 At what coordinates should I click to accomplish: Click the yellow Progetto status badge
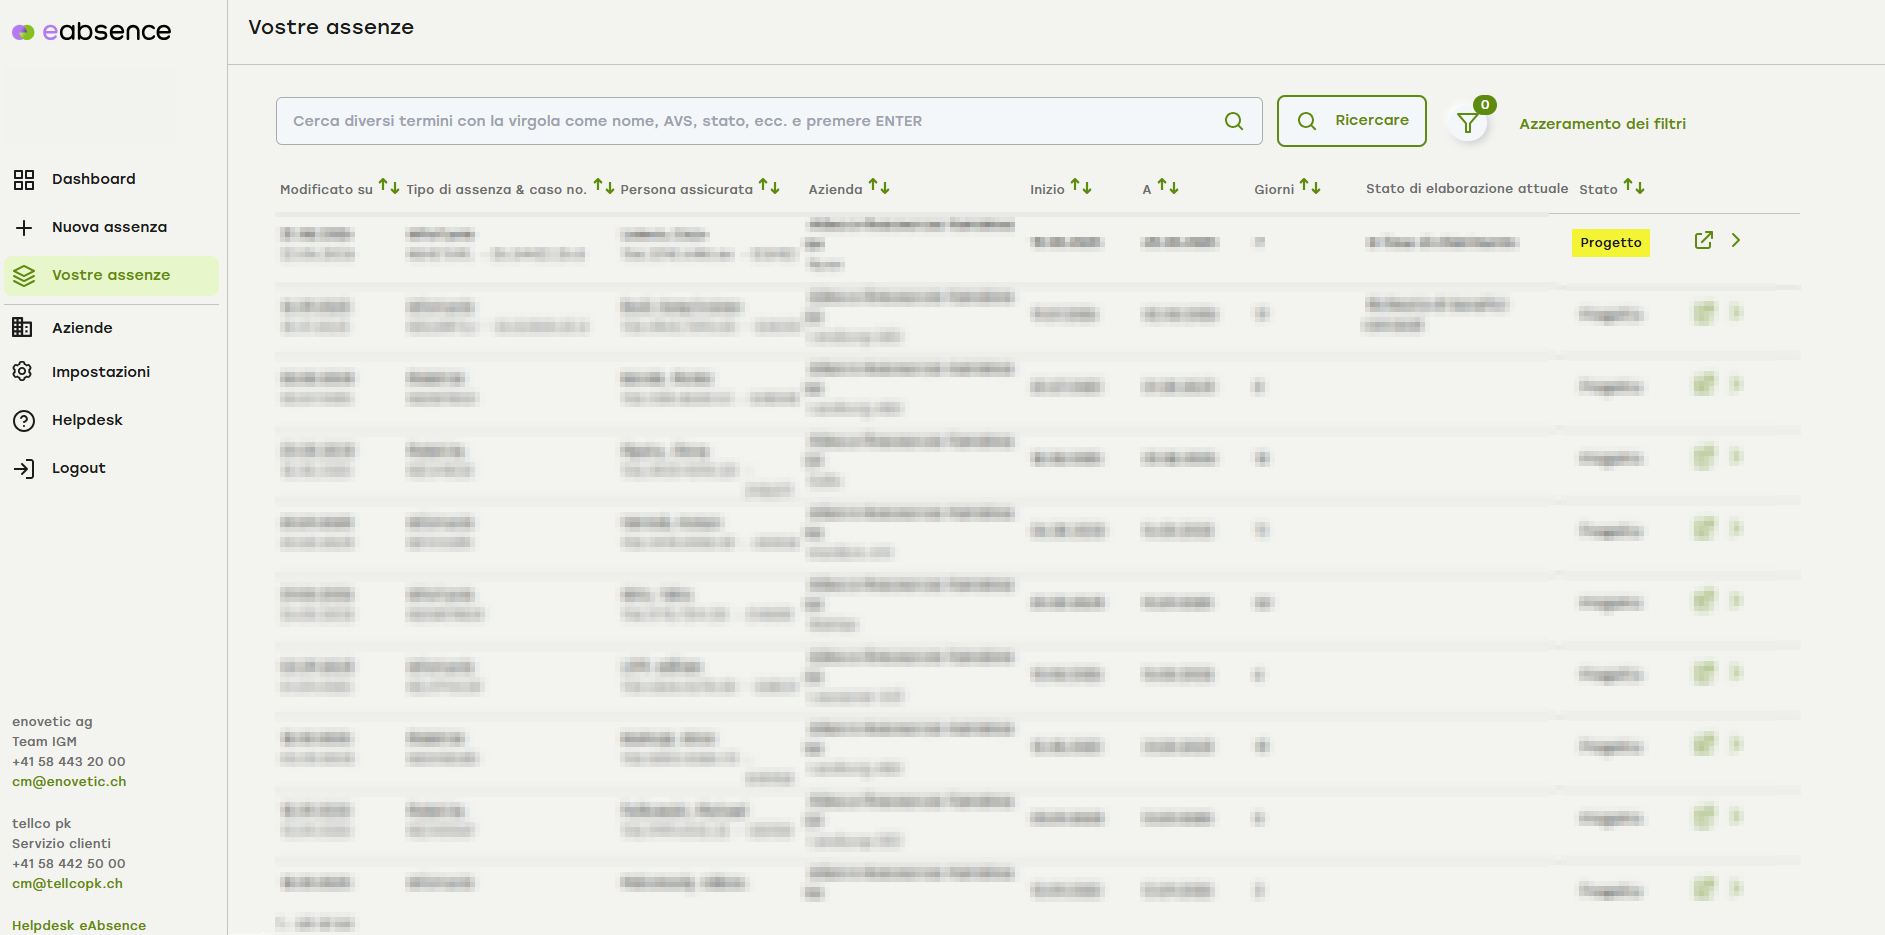1610,243
